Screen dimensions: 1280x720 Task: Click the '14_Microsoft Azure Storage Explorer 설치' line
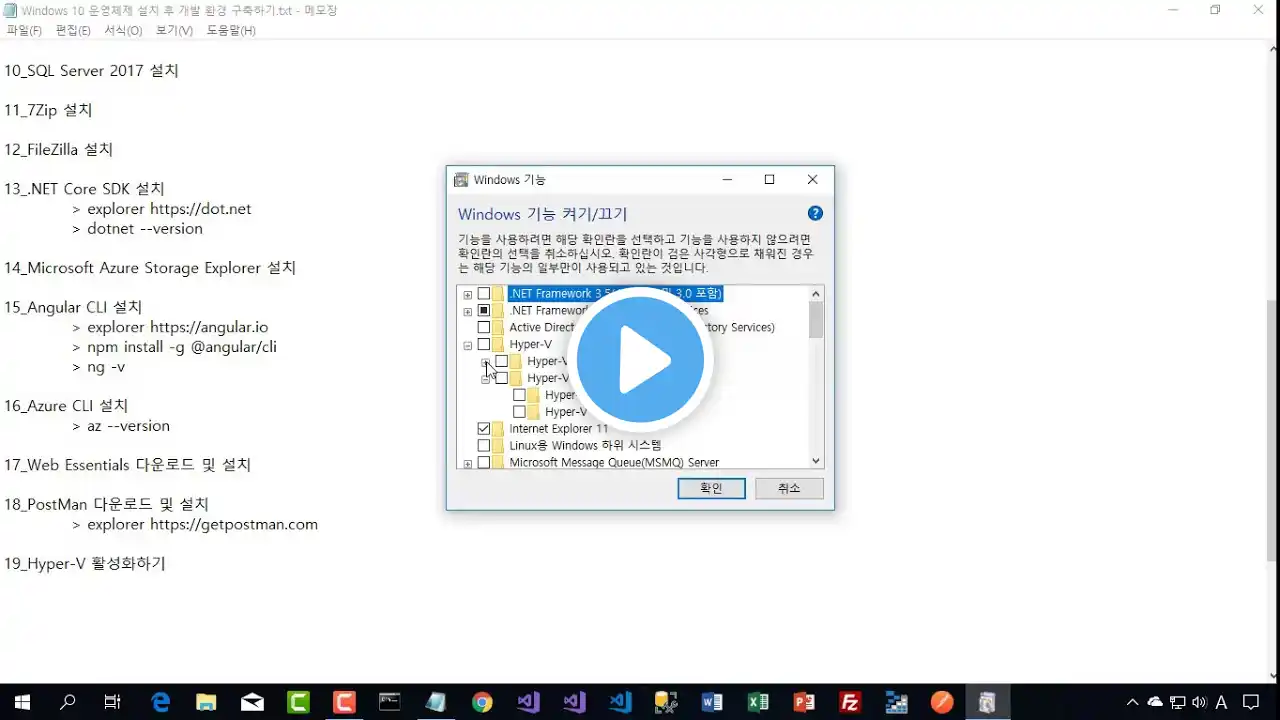coord(150,268)
